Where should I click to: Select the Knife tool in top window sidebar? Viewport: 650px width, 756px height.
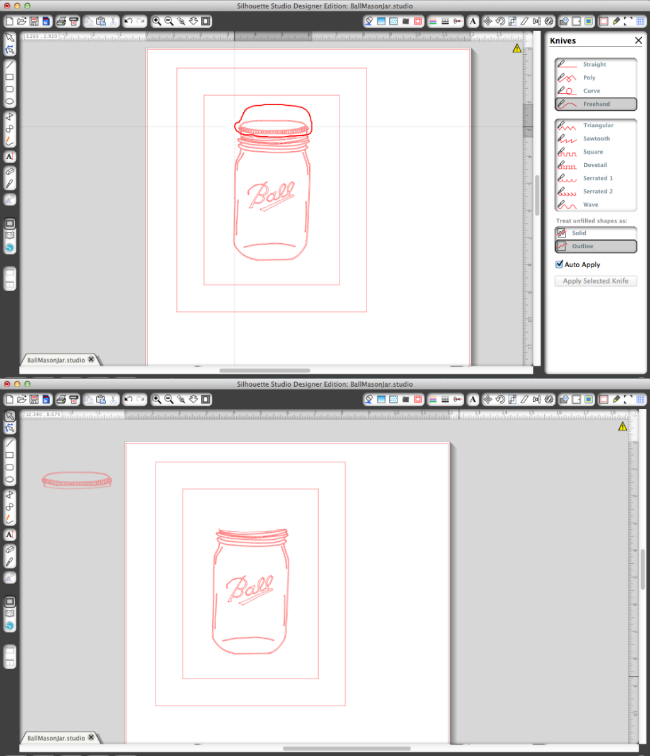coord(10,184)
